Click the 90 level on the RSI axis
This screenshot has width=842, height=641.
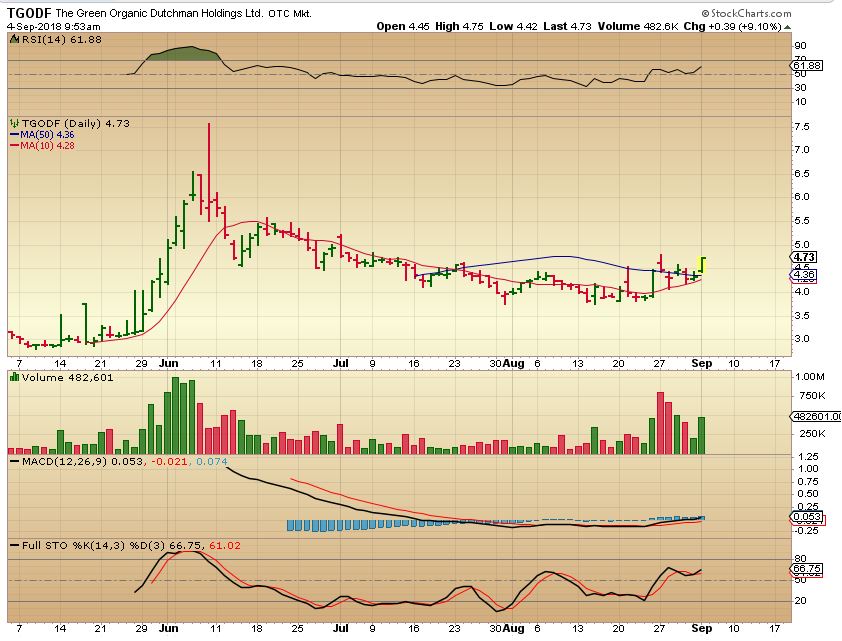(x=800, y=46)
